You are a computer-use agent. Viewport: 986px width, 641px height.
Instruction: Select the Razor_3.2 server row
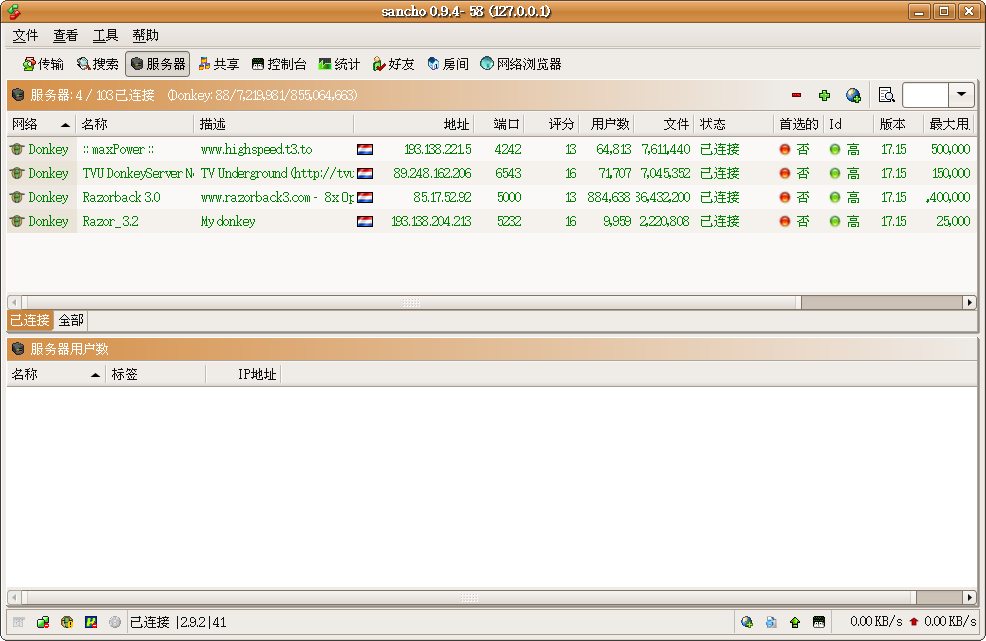click(492, 221)
